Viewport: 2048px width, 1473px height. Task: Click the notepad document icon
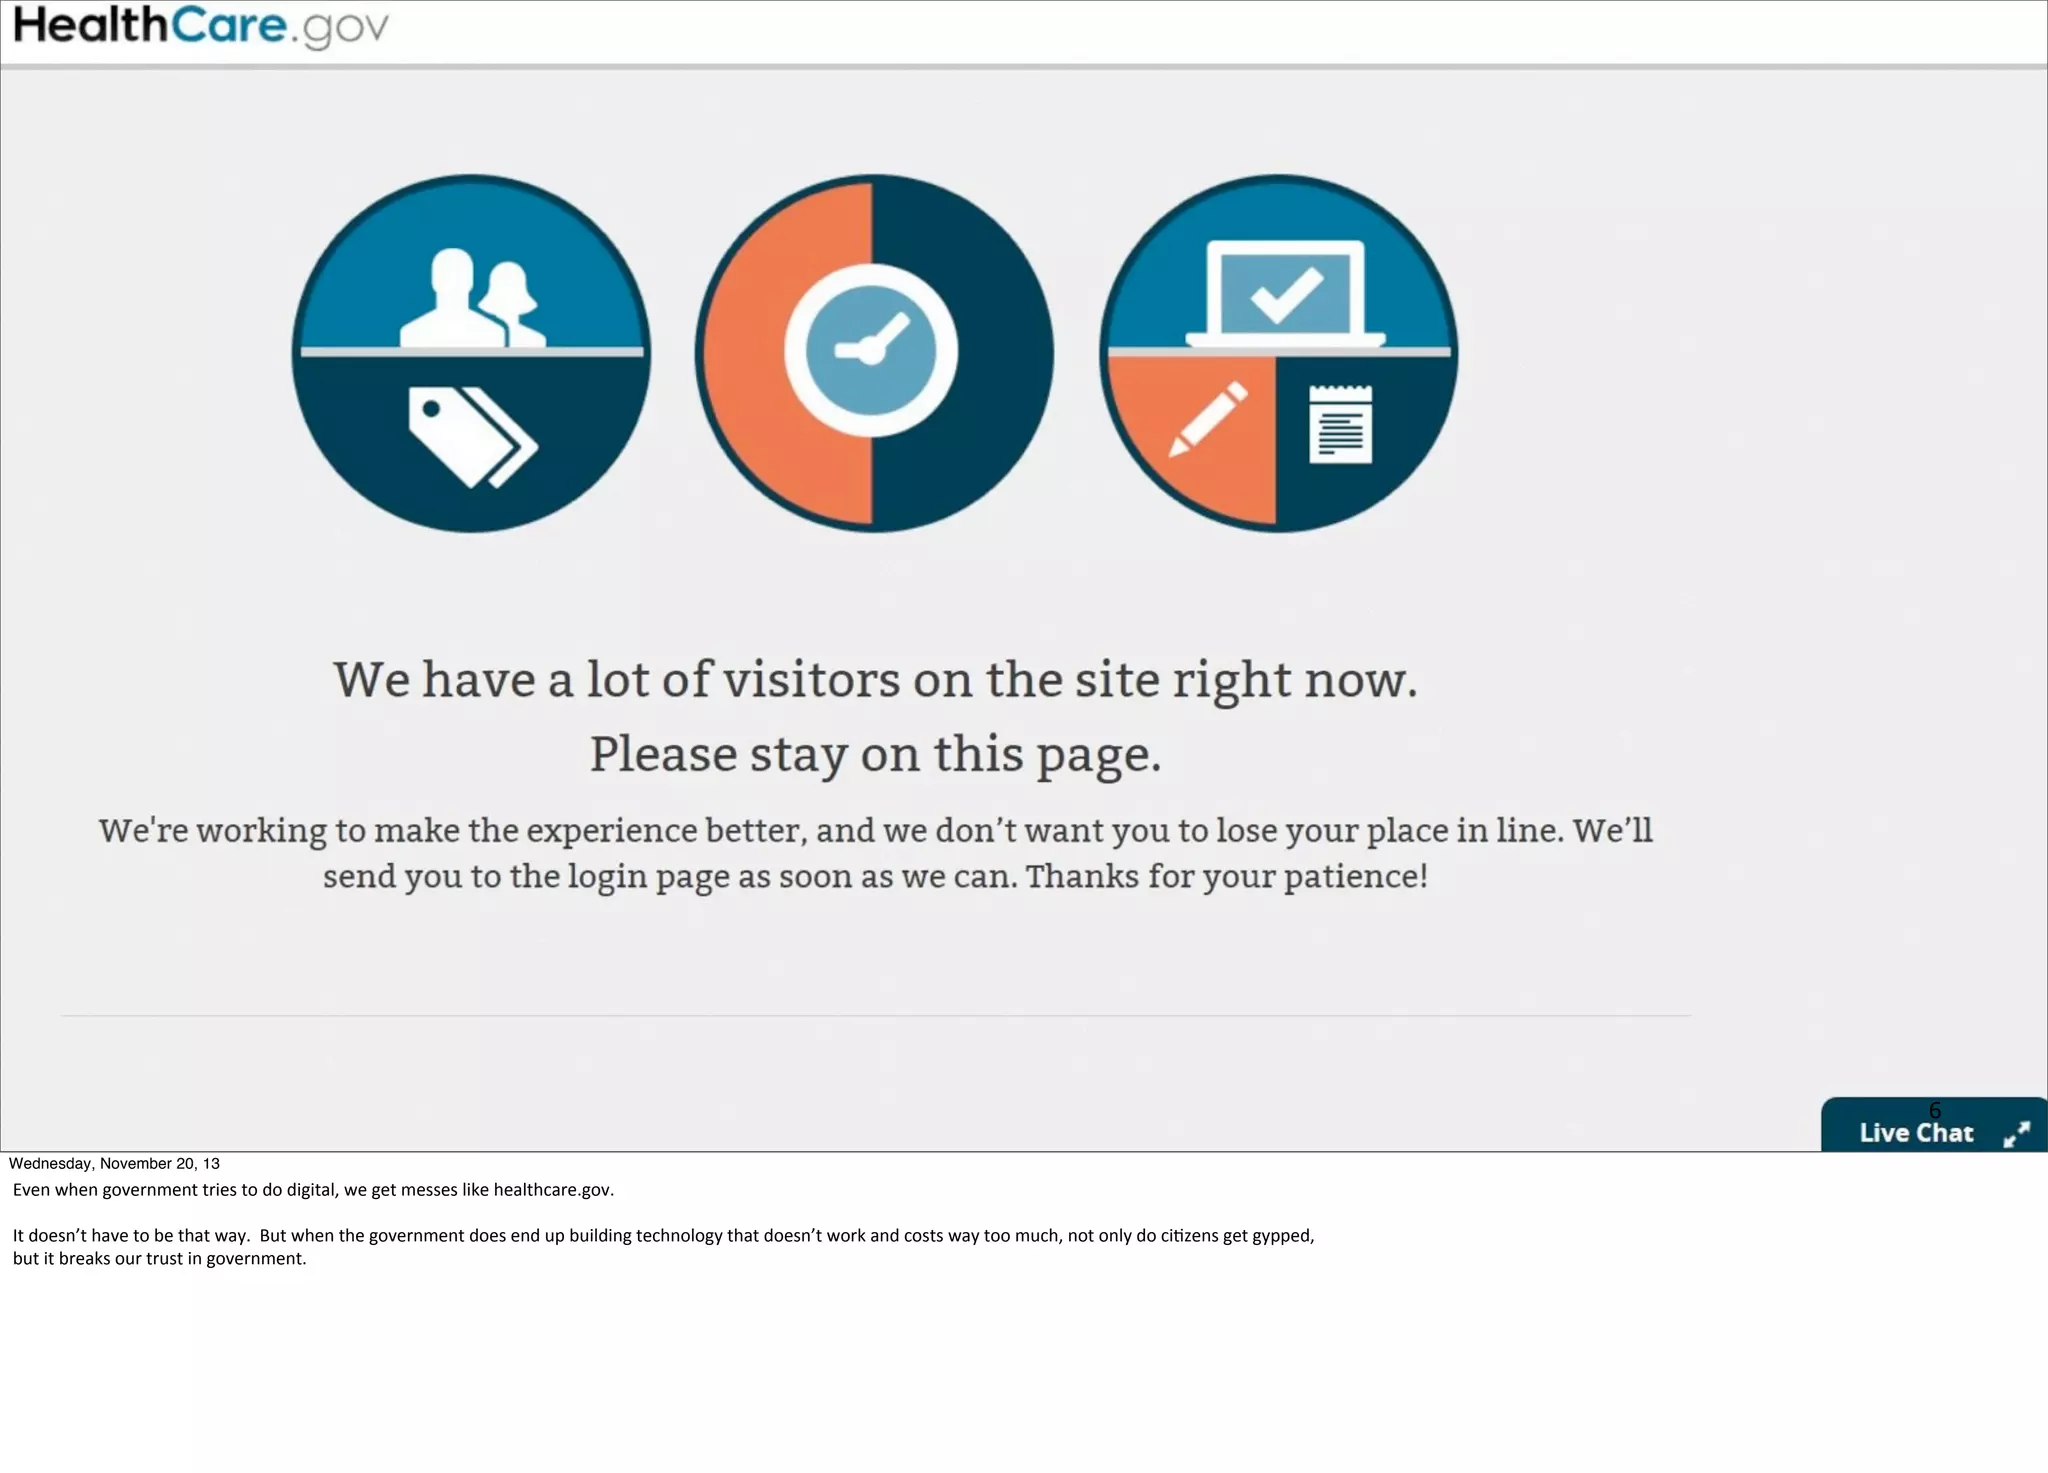1340,424
